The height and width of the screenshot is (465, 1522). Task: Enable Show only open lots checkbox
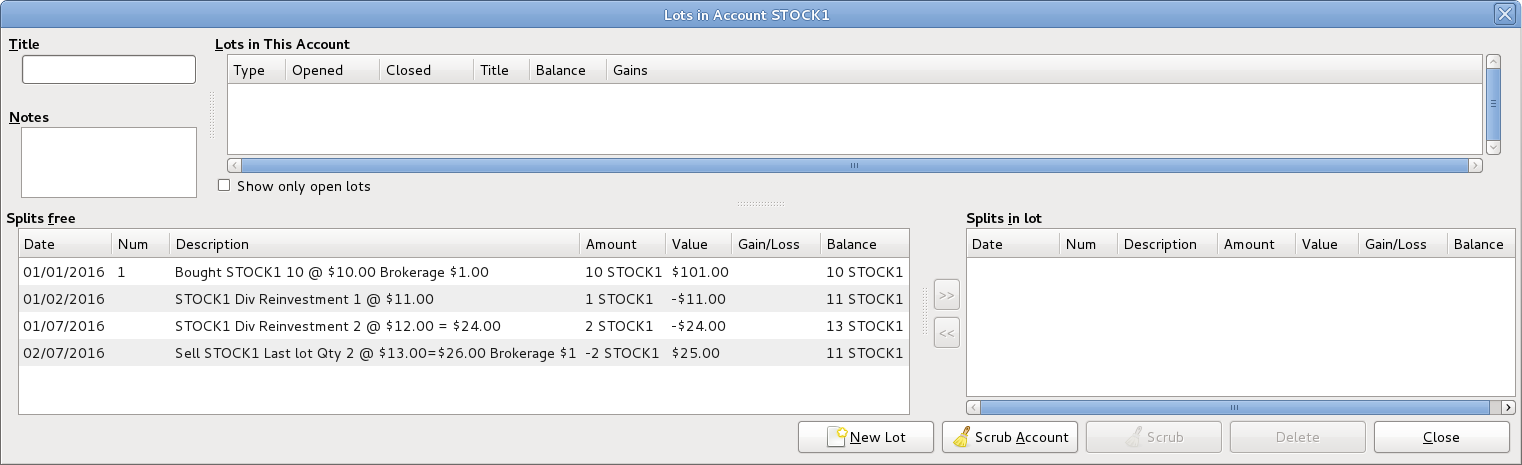[224, 186]
